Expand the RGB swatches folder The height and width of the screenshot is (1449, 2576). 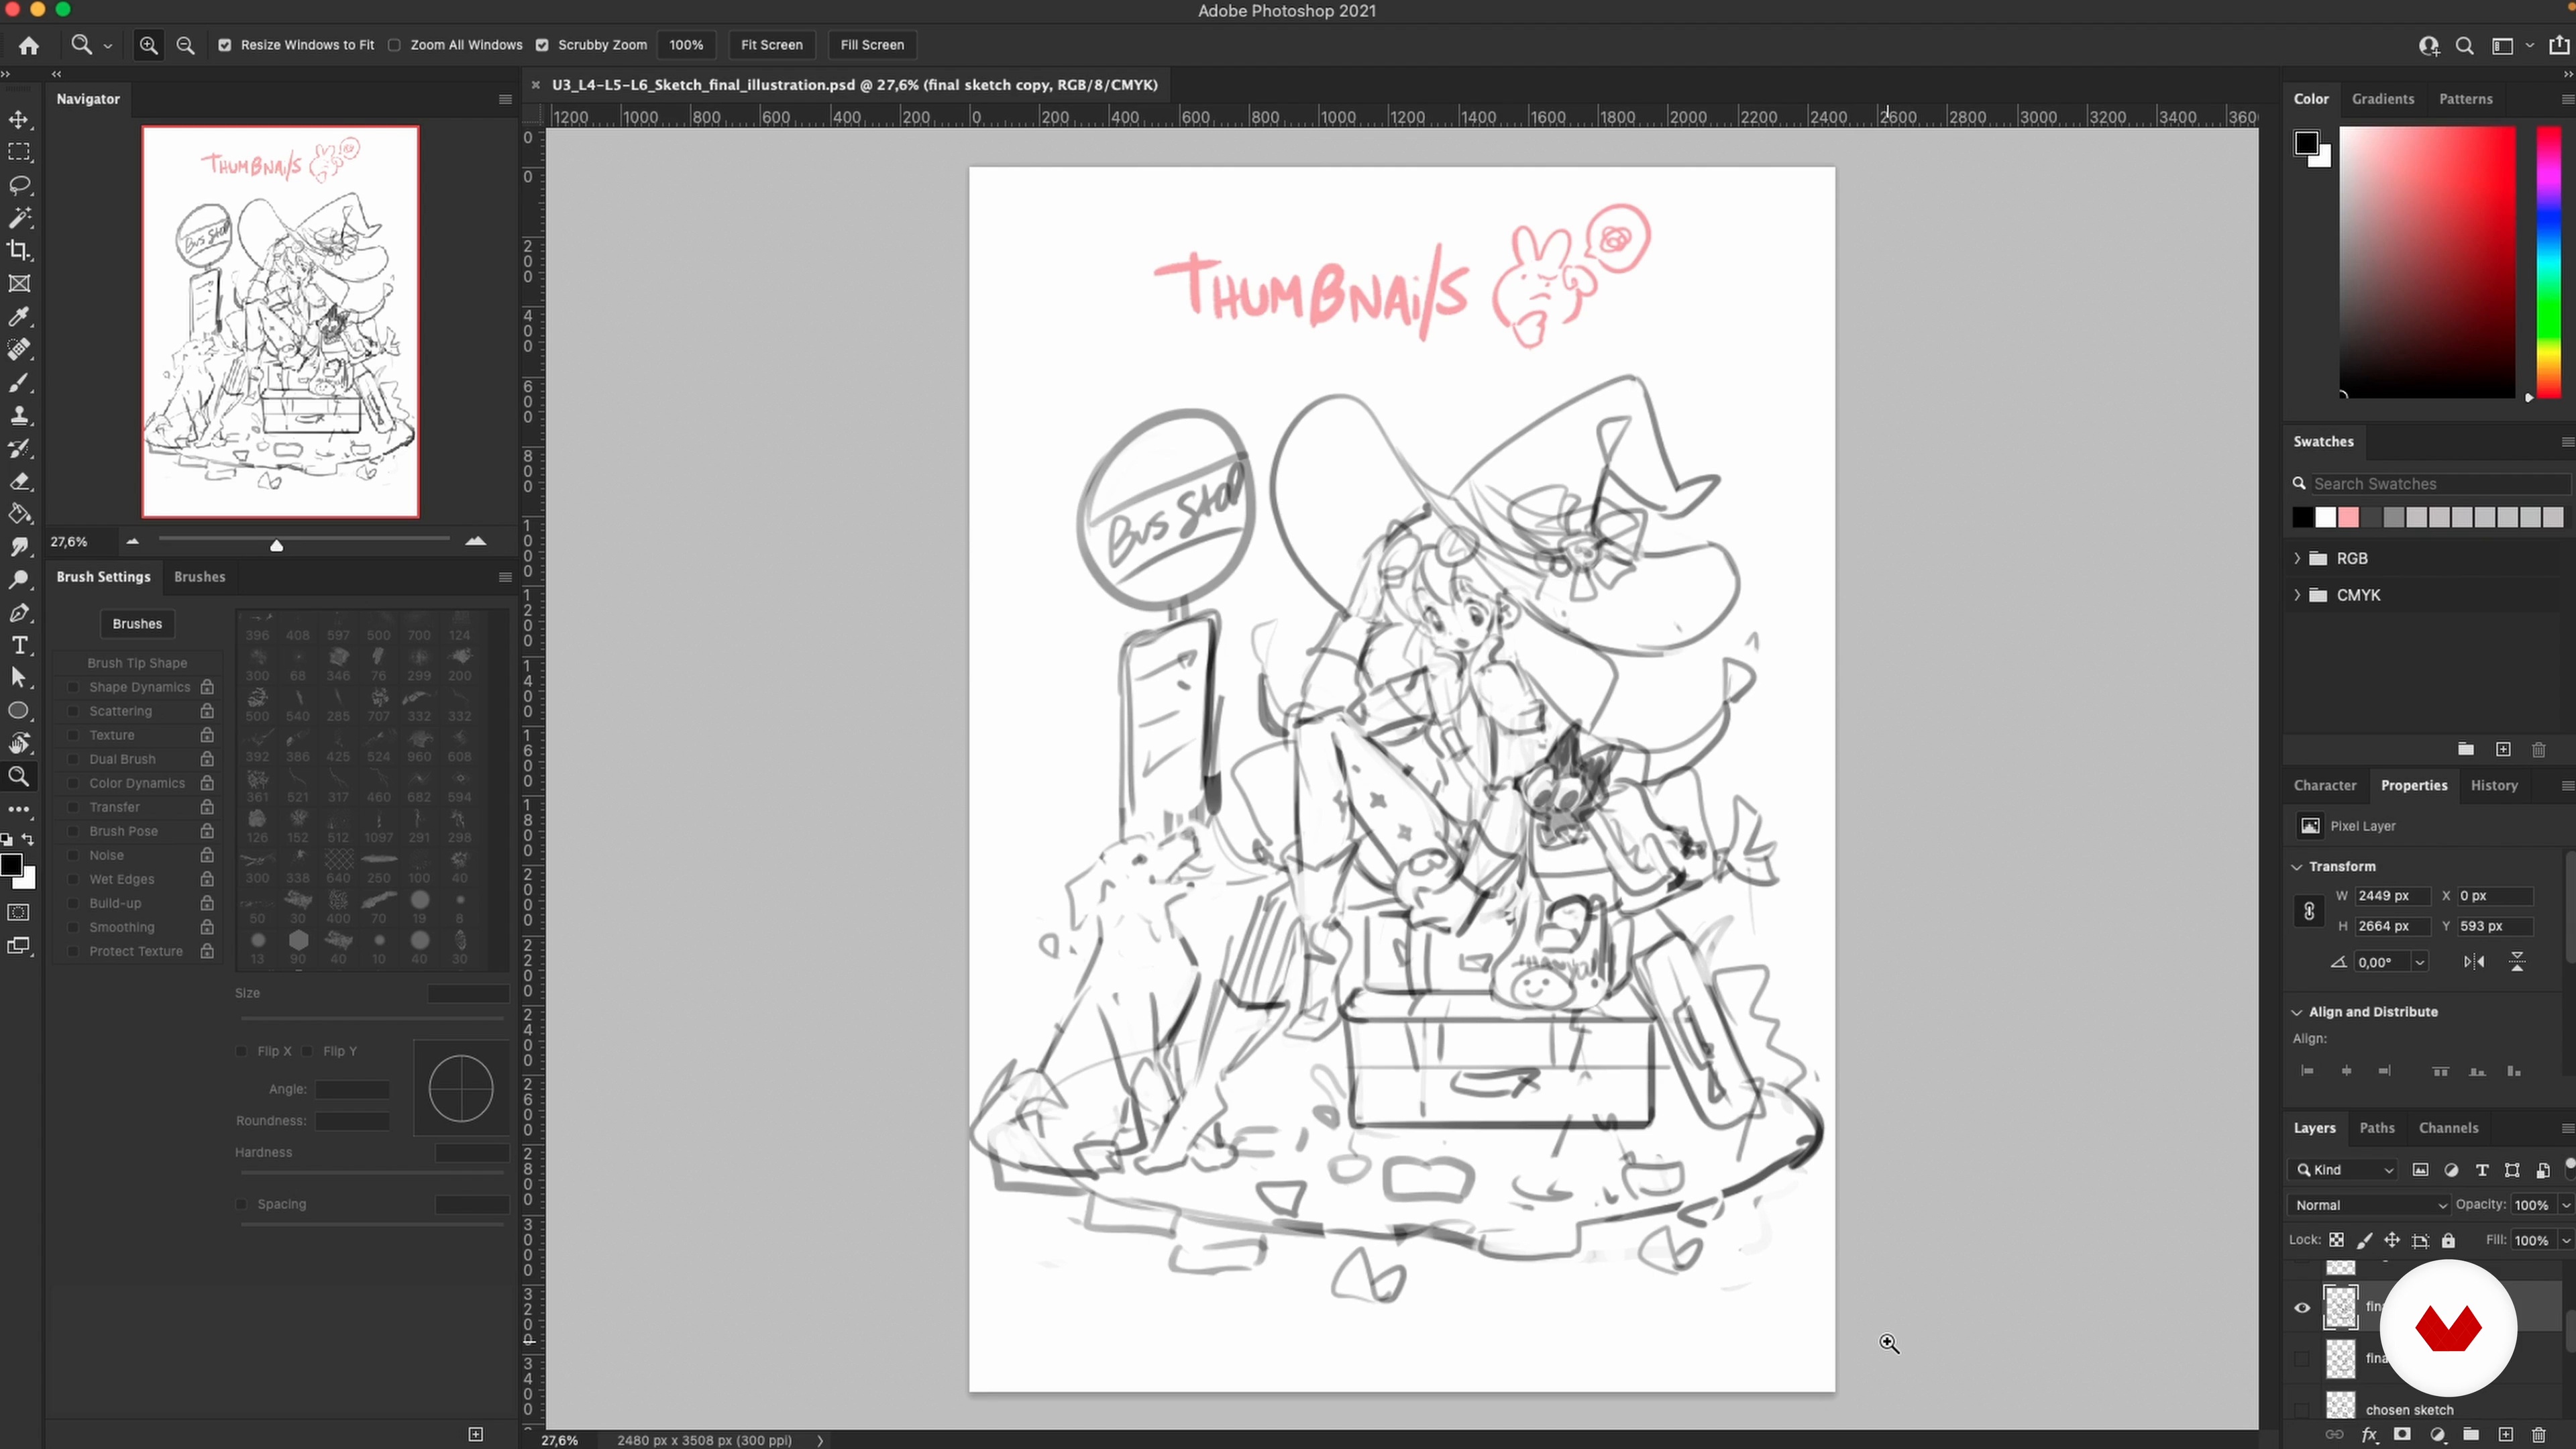2297,558
